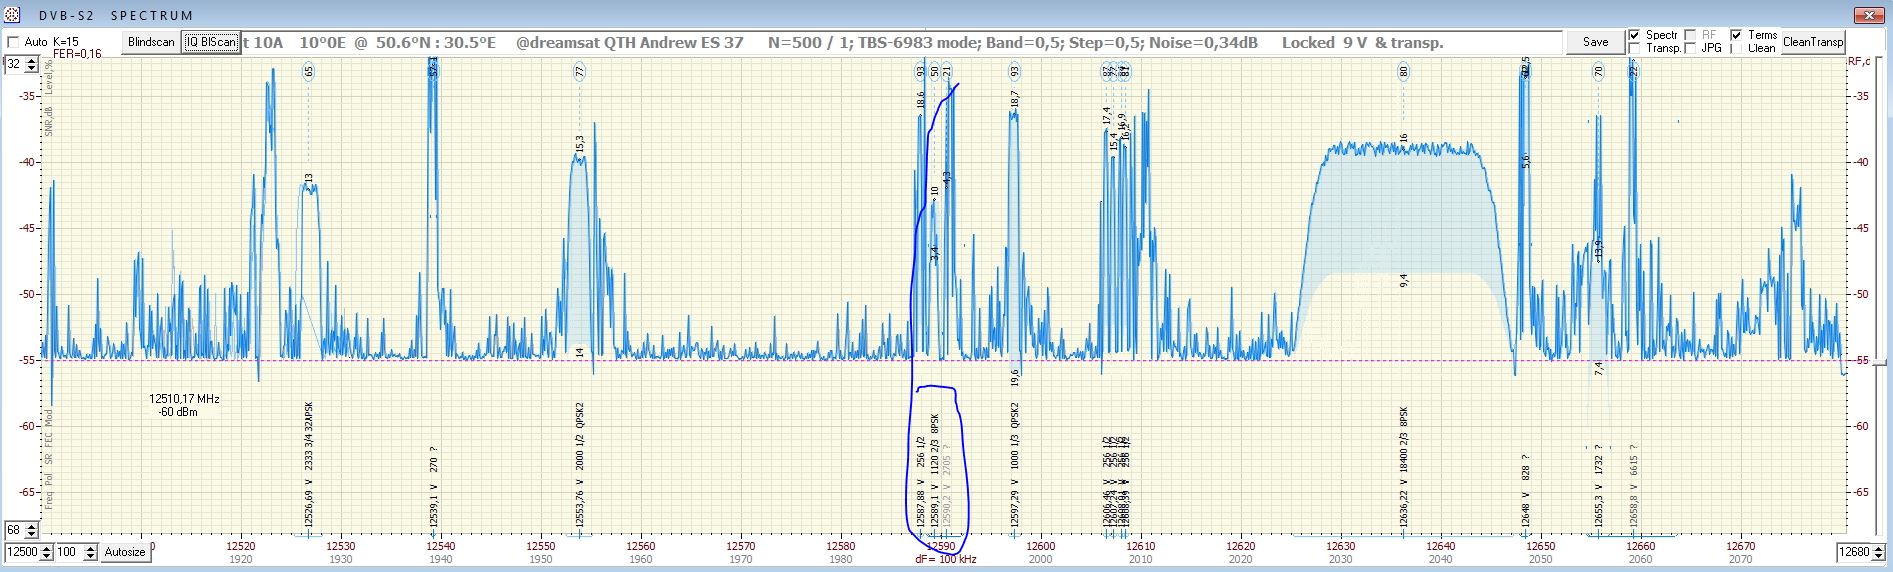The height and width of the screenshot is (572, 1893).
Task: Click into the 12680 end frequency field
Action: pos(1854,552)
